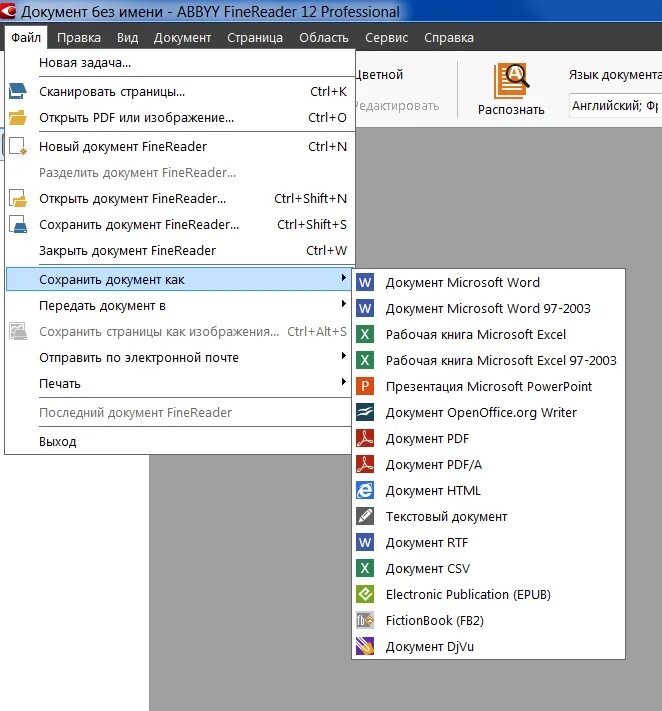Click the red icon beside Документ PDF

pyautogui.click(x=365, y=438)
